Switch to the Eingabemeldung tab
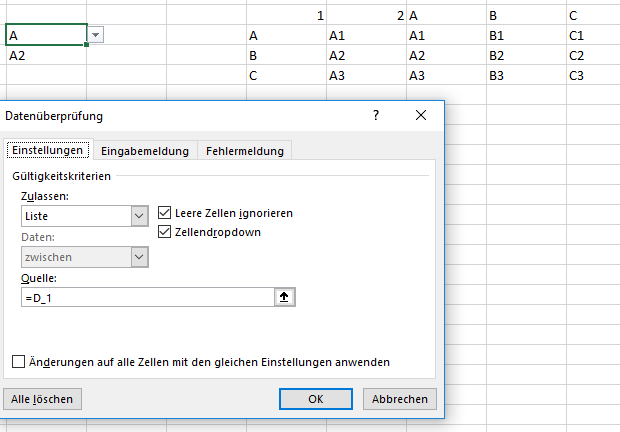 (x=145, y=151)
